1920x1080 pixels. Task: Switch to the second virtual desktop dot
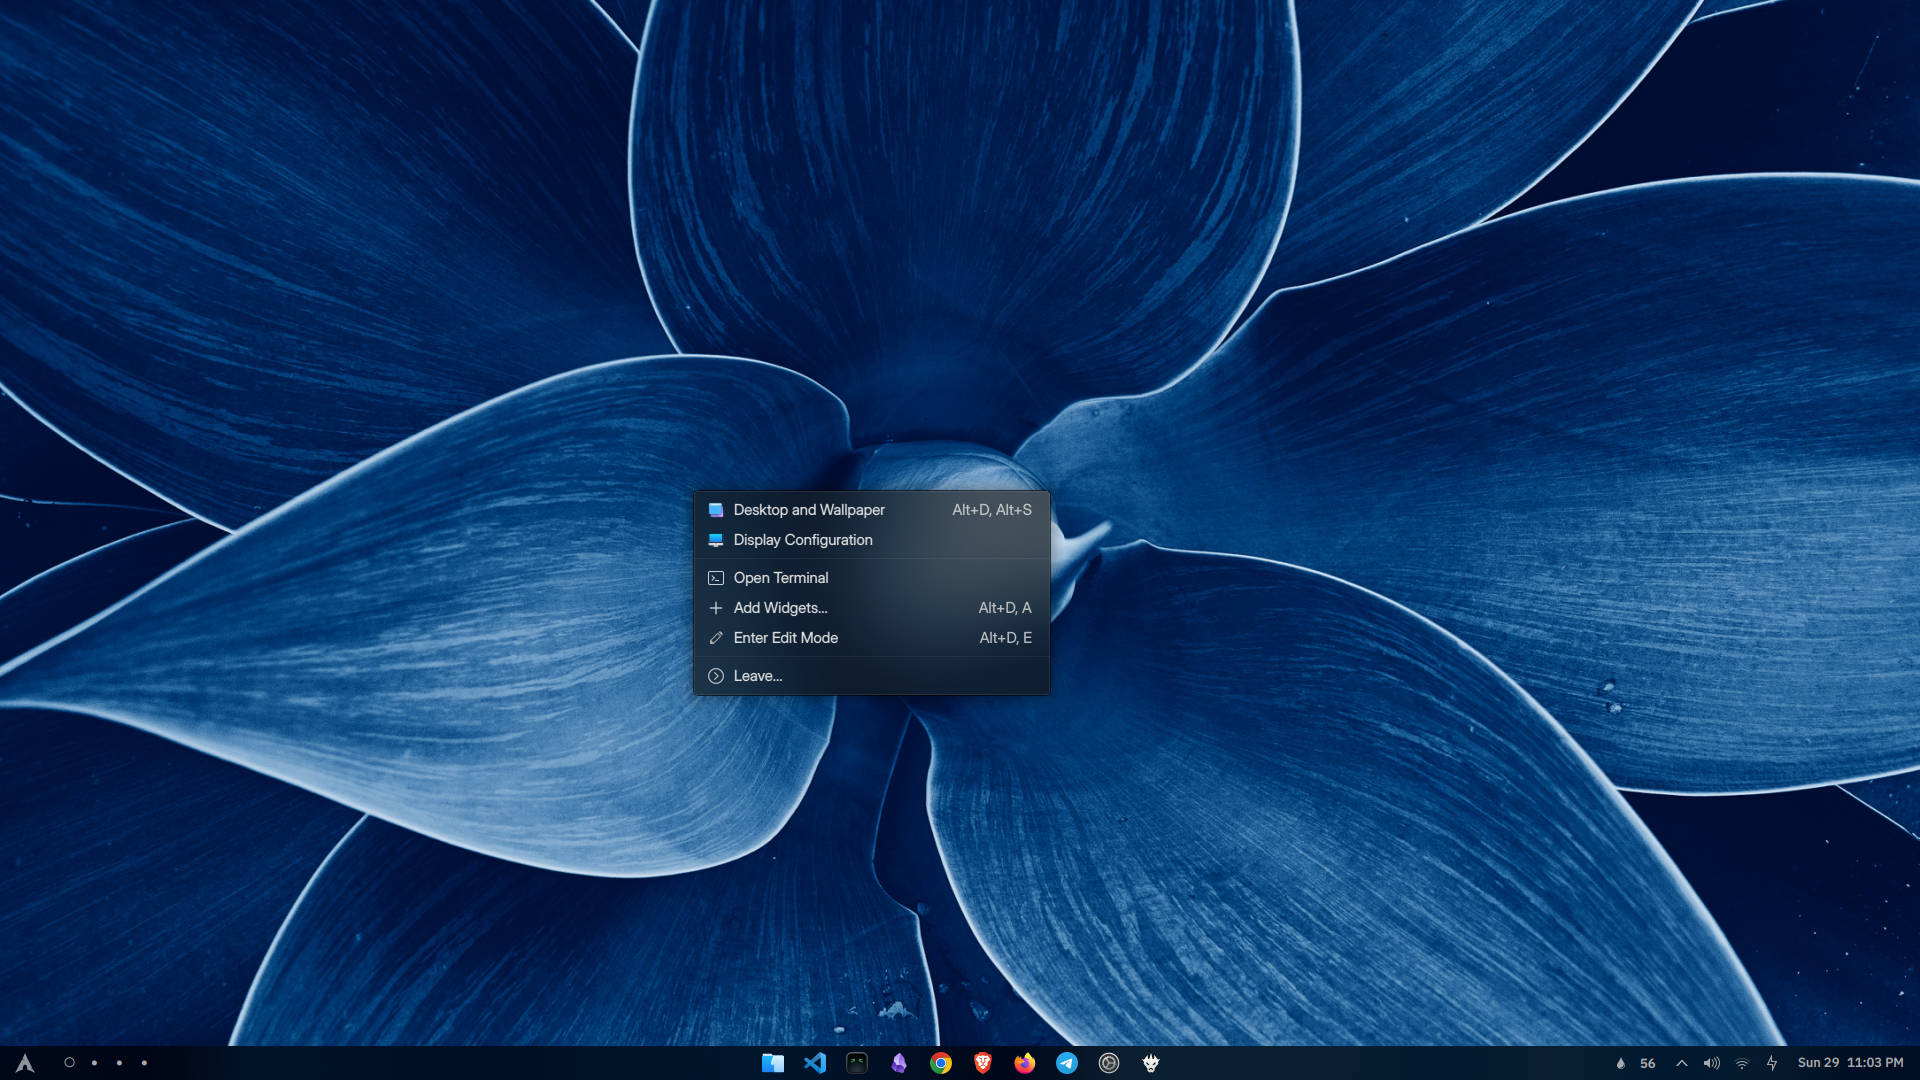tap(94, 1063)
